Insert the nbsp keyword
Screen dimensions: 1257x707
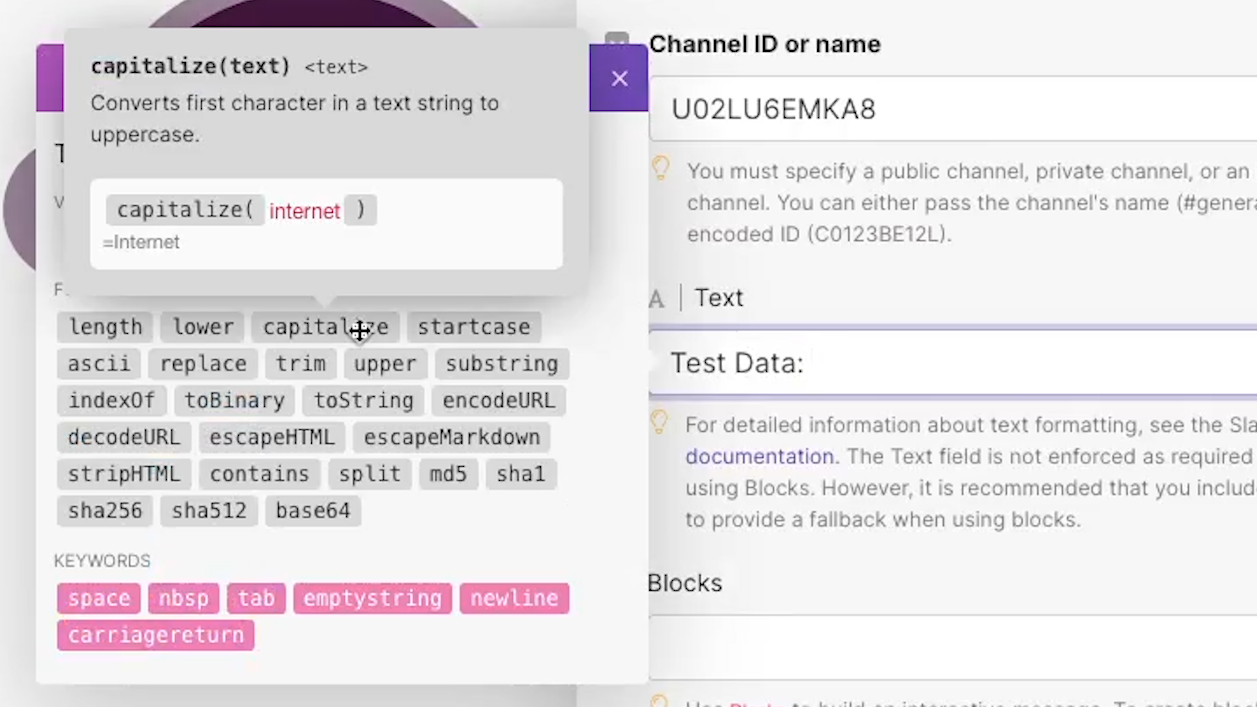pos(183,598)
